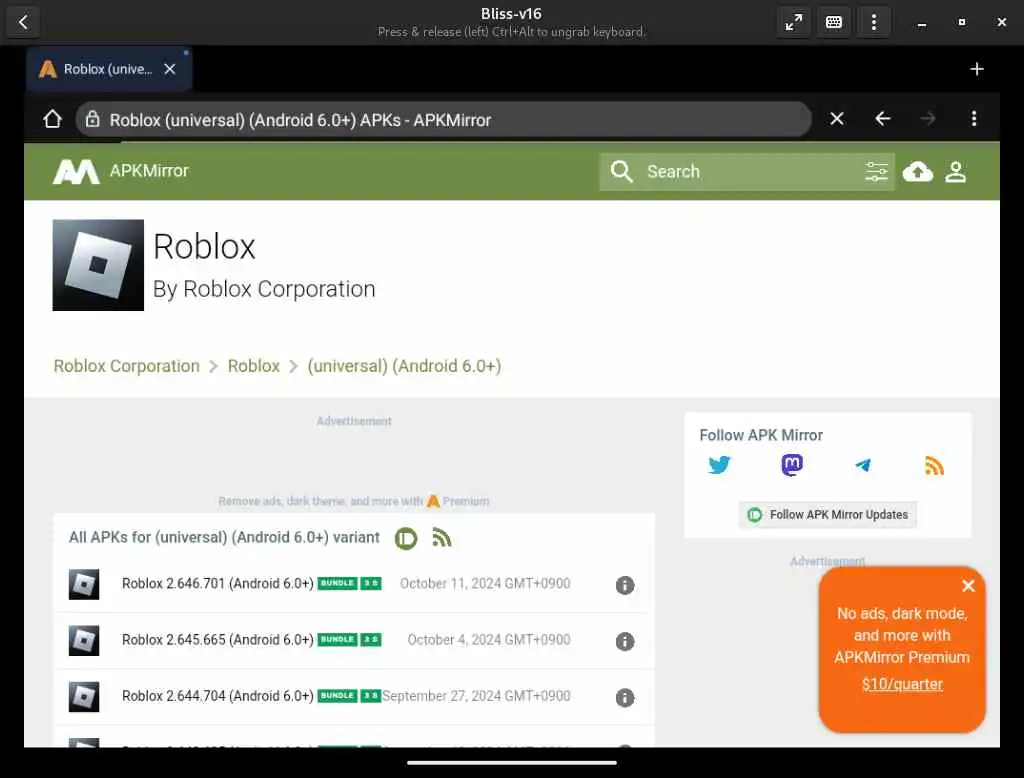This screenshot has width=1024, height=778.
Task: Open (universal) (Android 6.0+) breadcrumb
Action: point(404,366)
